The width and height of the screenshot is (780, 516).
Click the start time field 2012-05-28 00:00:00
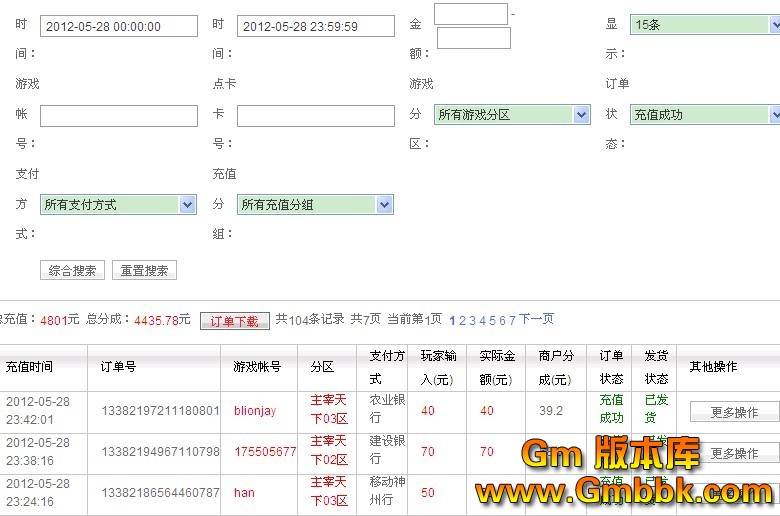[x=119, y=27]
